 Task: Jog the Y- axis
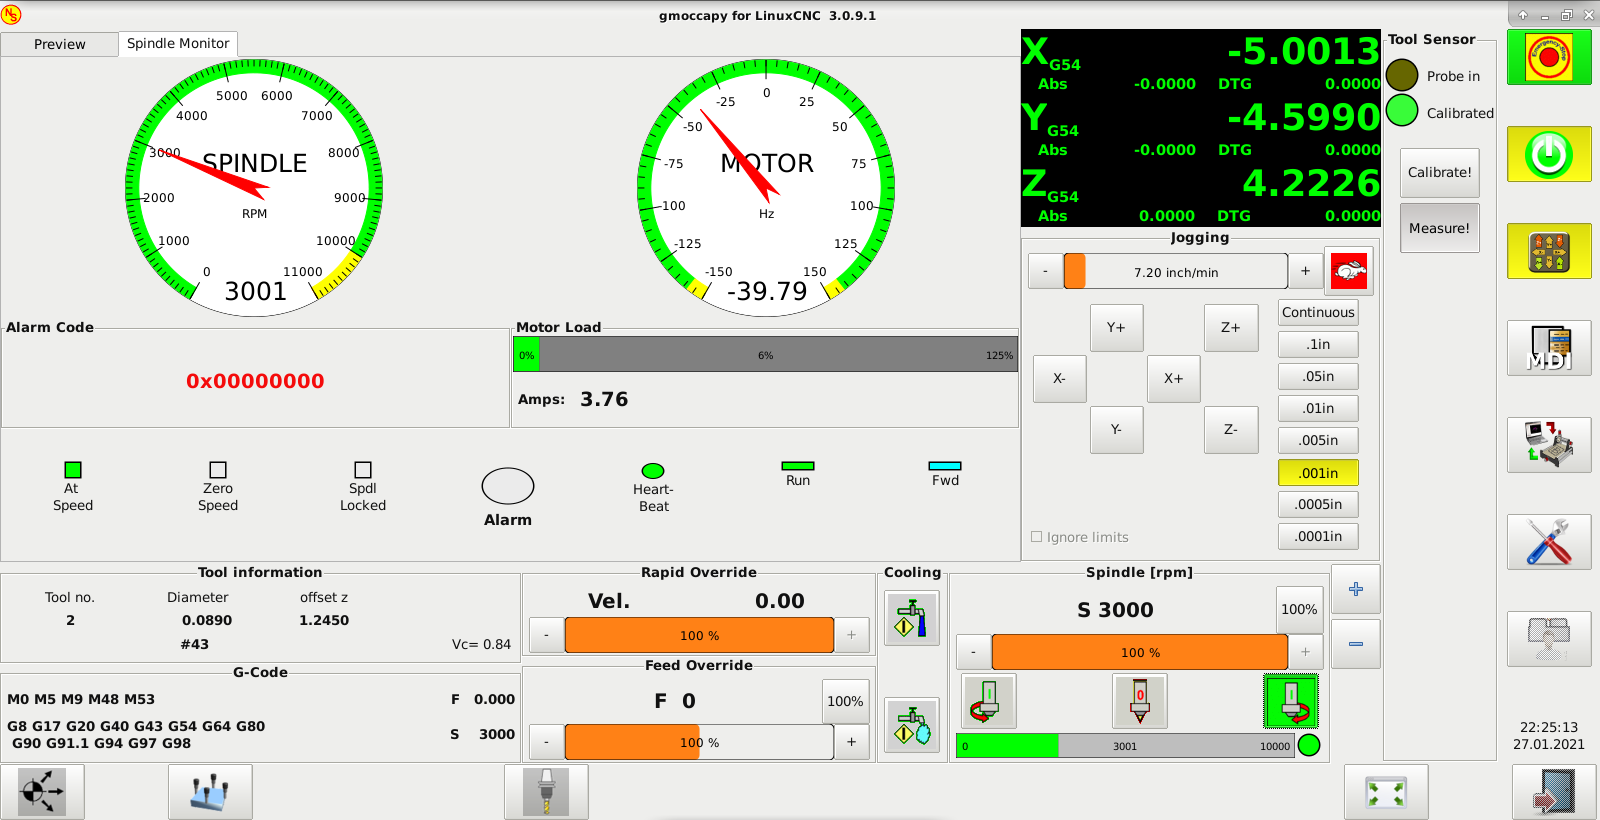1116,429
